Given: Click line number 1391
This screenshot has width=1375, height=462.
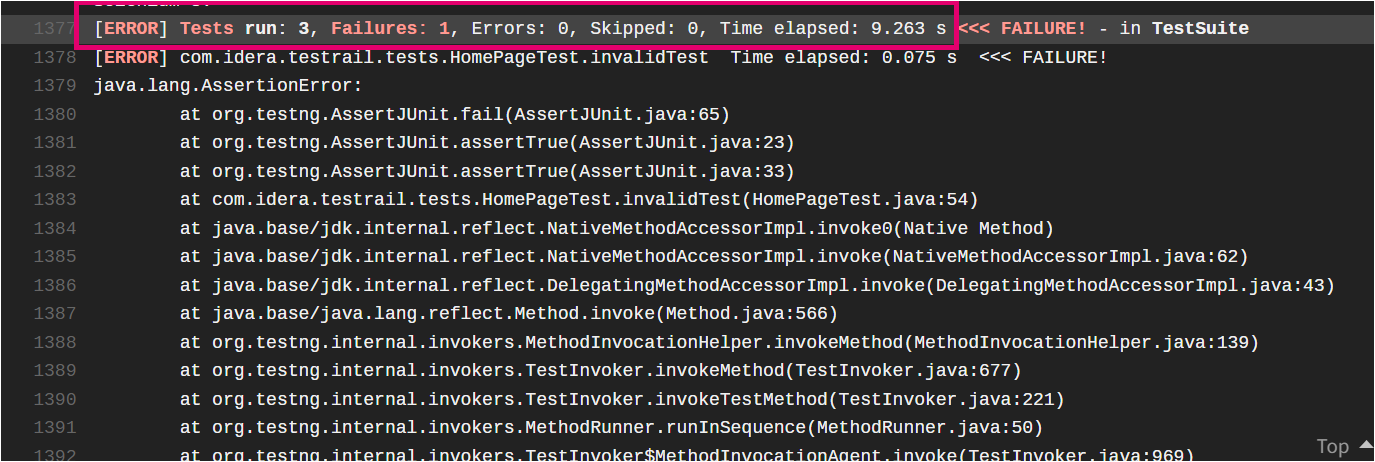Looking at the screenshot, I should tap(54, 428).
